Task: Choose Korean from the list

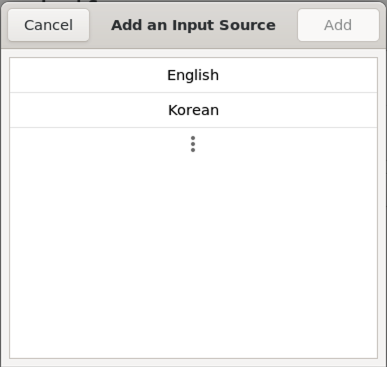Action: click(193, 110)
